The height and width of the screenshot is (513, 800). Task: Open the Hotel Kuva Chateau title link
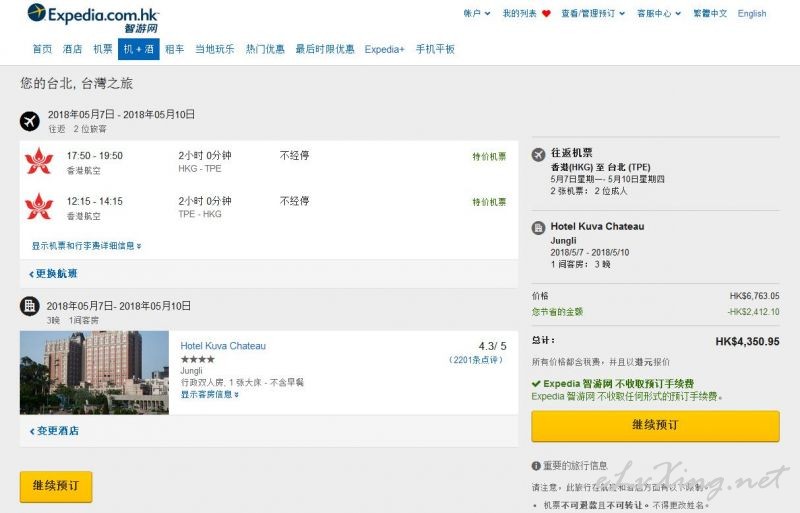click(x=223, y=346)
